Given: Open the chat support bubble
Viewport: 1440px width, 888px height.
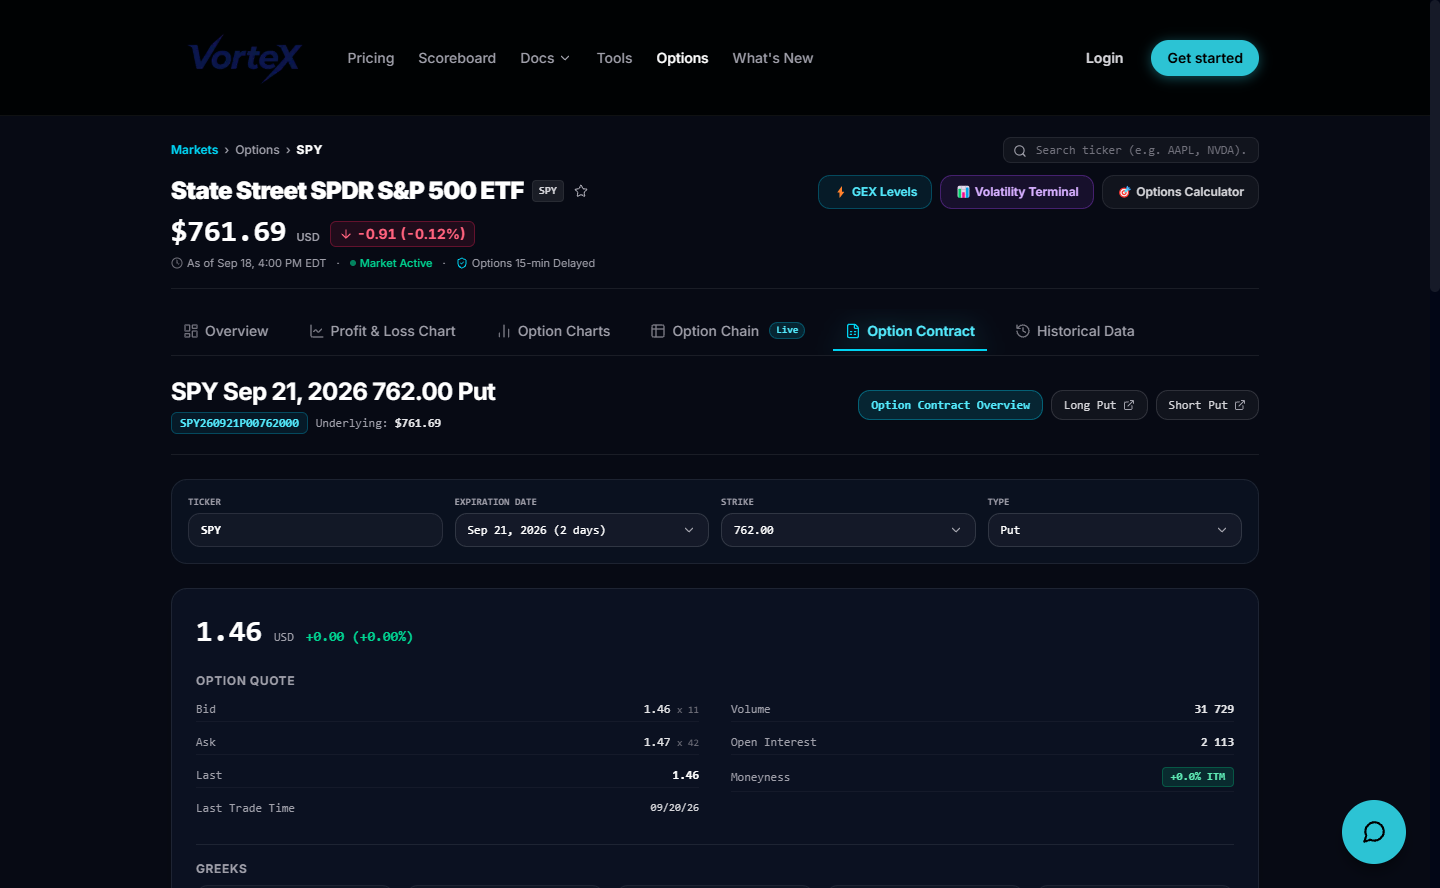Looking at the screenshot, I should (x=1373, y=832).
